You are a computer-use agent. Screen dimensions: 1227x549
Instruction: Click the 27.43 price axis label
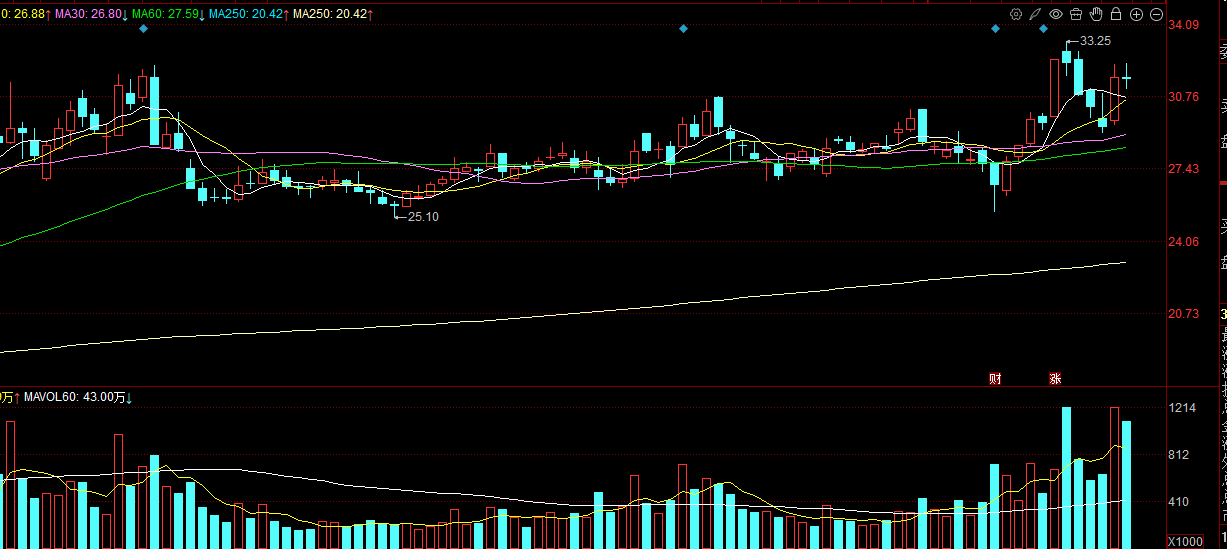[x=1185, y=169]
